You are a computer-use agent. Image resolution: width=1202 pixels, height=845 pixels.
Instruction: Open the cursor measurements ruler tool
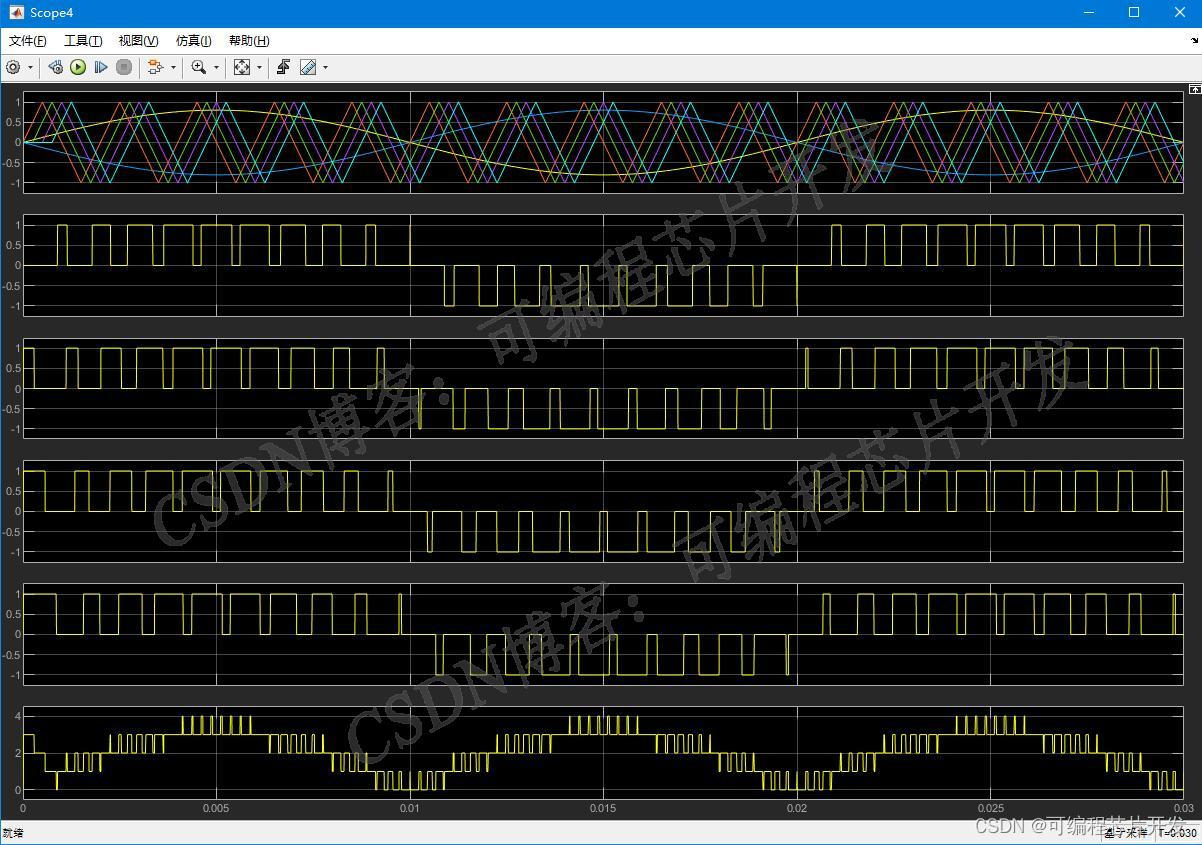[308, 67]
